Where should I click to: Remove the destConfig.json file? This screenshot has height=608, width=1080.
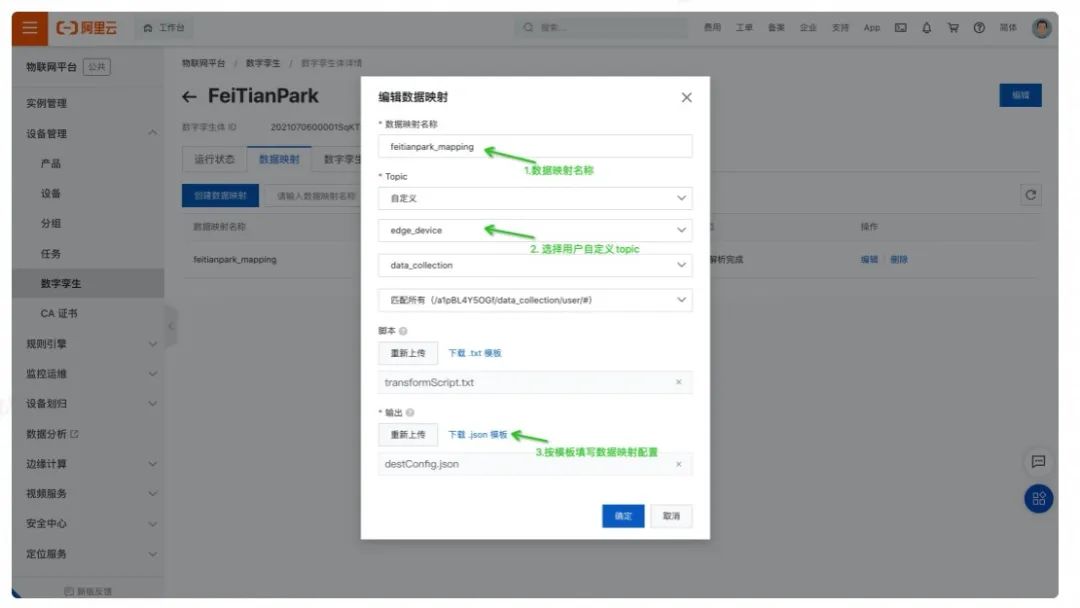tap(678, 464)
